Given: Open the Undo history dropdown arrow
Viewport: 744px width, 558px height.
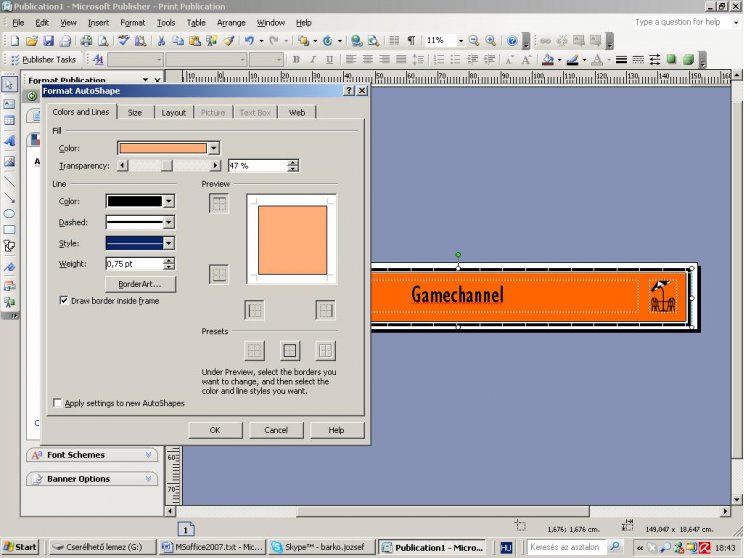Looking at the screenshot, I should click(x=261, y=41).
